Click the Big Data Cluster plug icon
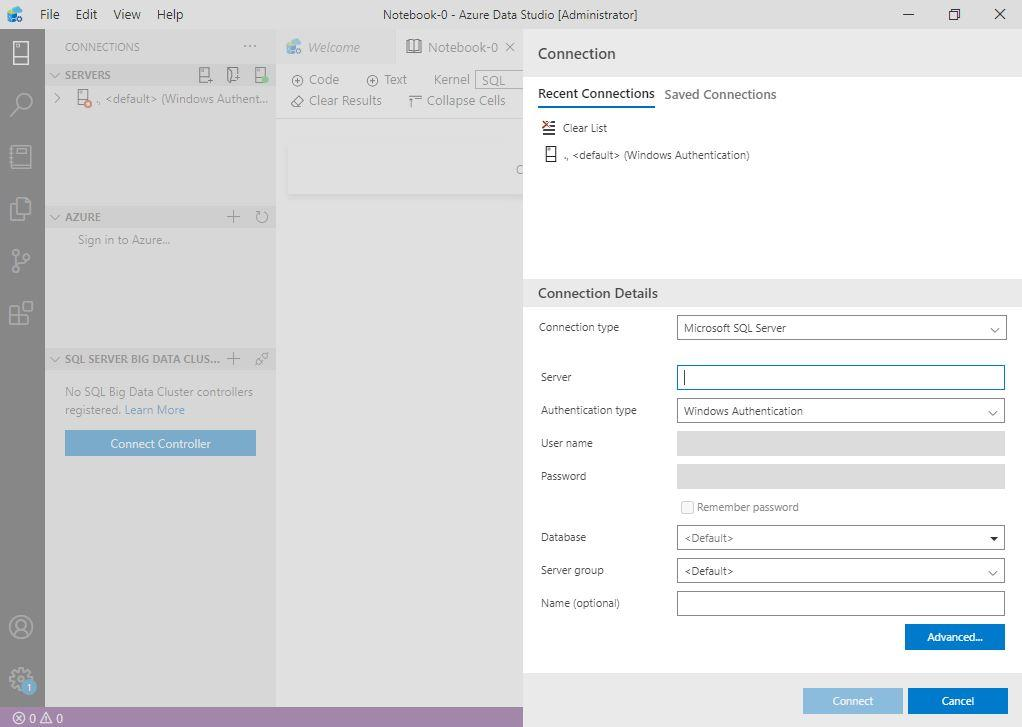Screen dimensions: 1022x727 261,359
